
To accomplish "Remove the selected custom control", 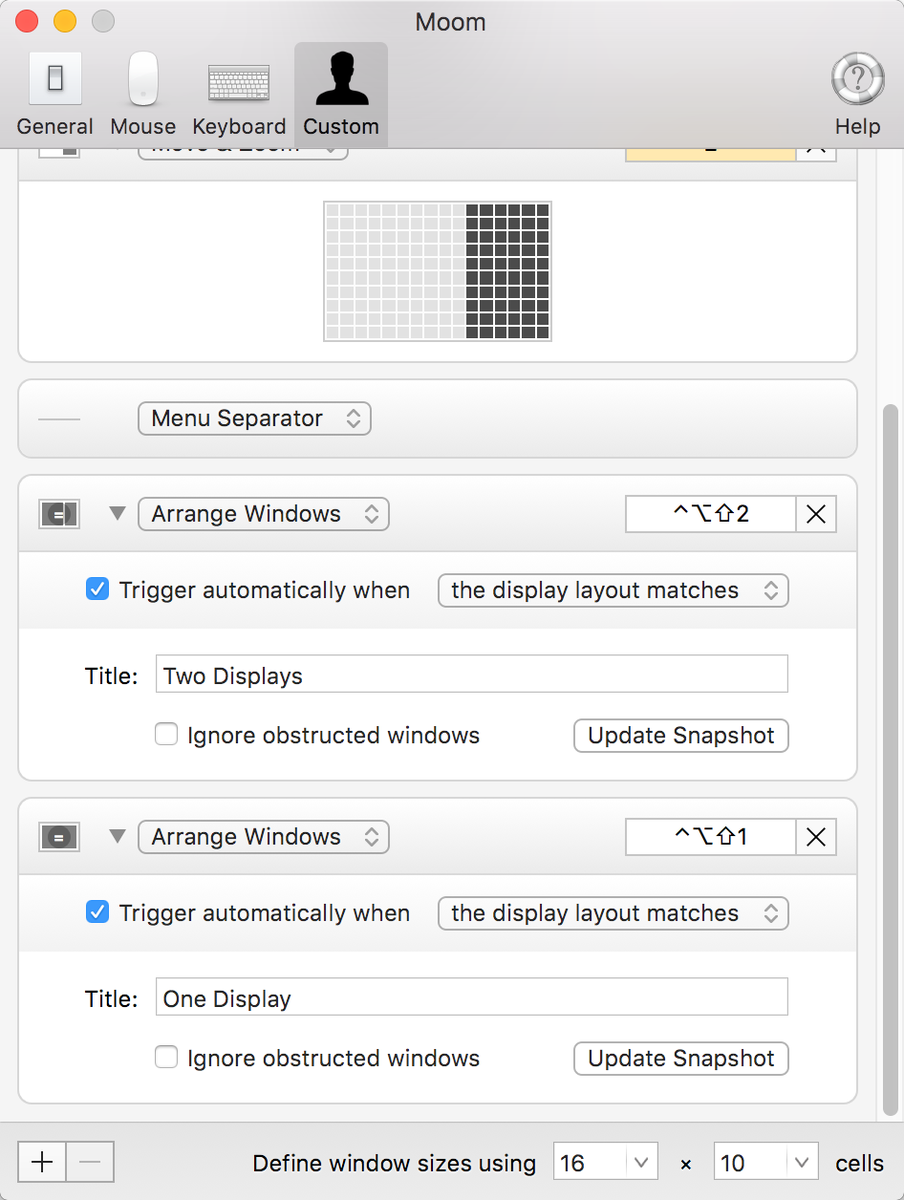I will pyautogui.click(x=90, y=1162).
